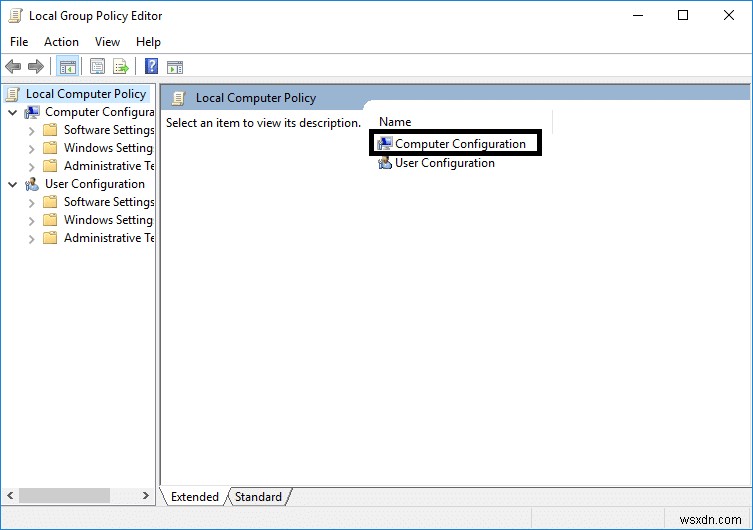The image size is (753, 530).
Task: Select Windows Settings label under User Configuration
Action: [x=109, y=220]
